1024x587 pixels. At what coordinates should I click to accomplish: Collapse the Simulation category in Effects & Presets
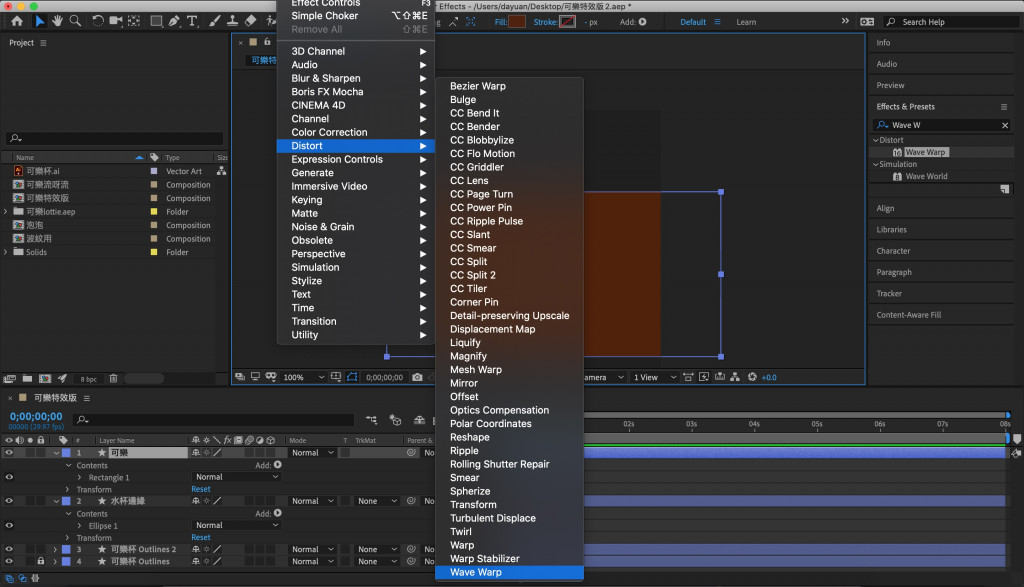(876, 164)
